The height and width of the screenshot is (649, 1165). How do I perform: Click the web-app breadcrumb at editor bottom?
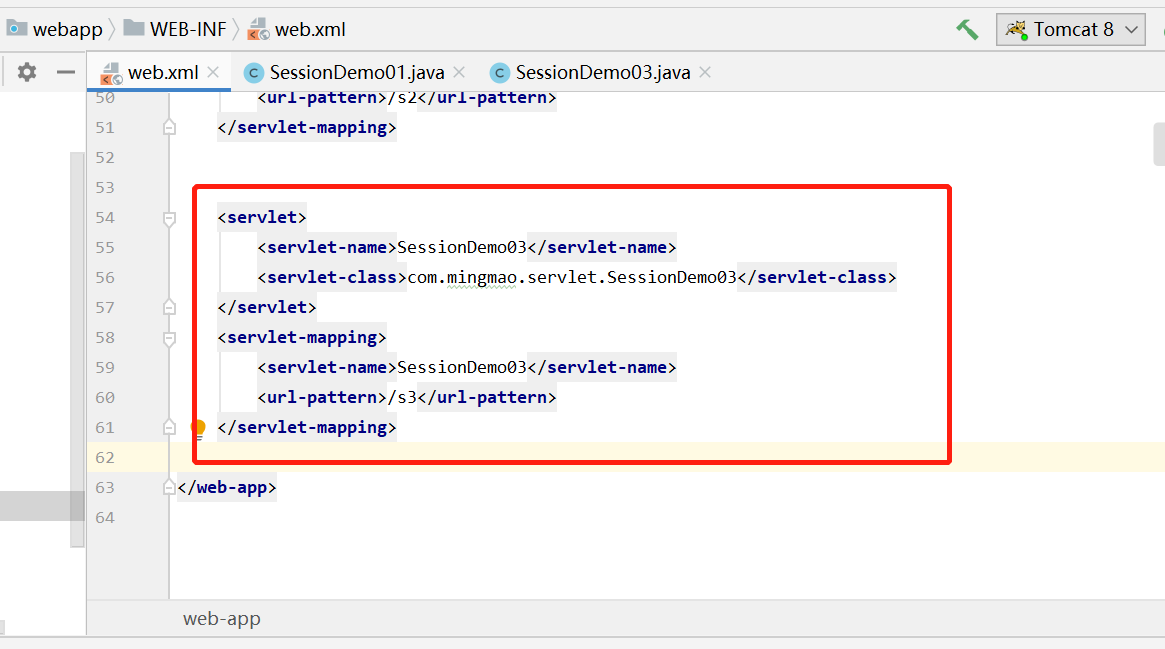click(221, 619)
